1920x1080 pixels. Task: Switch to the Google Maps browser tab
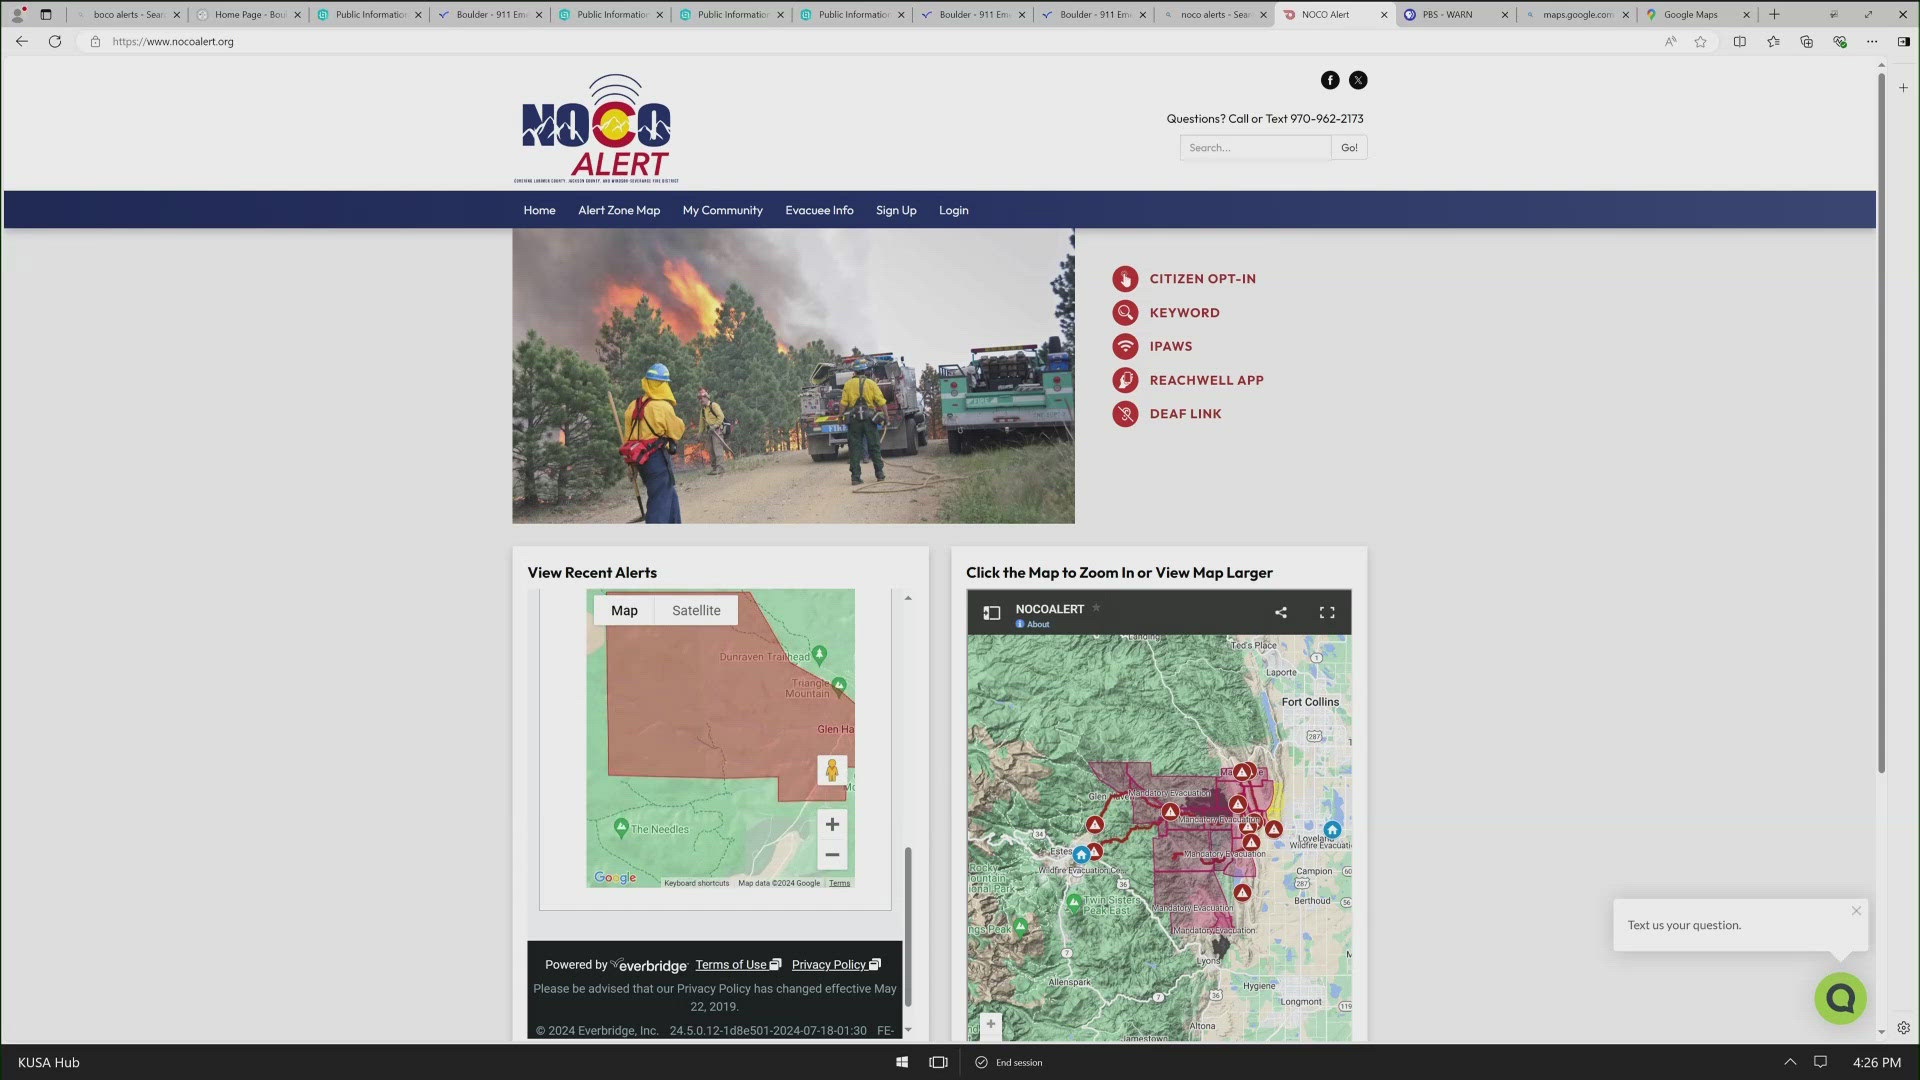tap(1693, 14)
